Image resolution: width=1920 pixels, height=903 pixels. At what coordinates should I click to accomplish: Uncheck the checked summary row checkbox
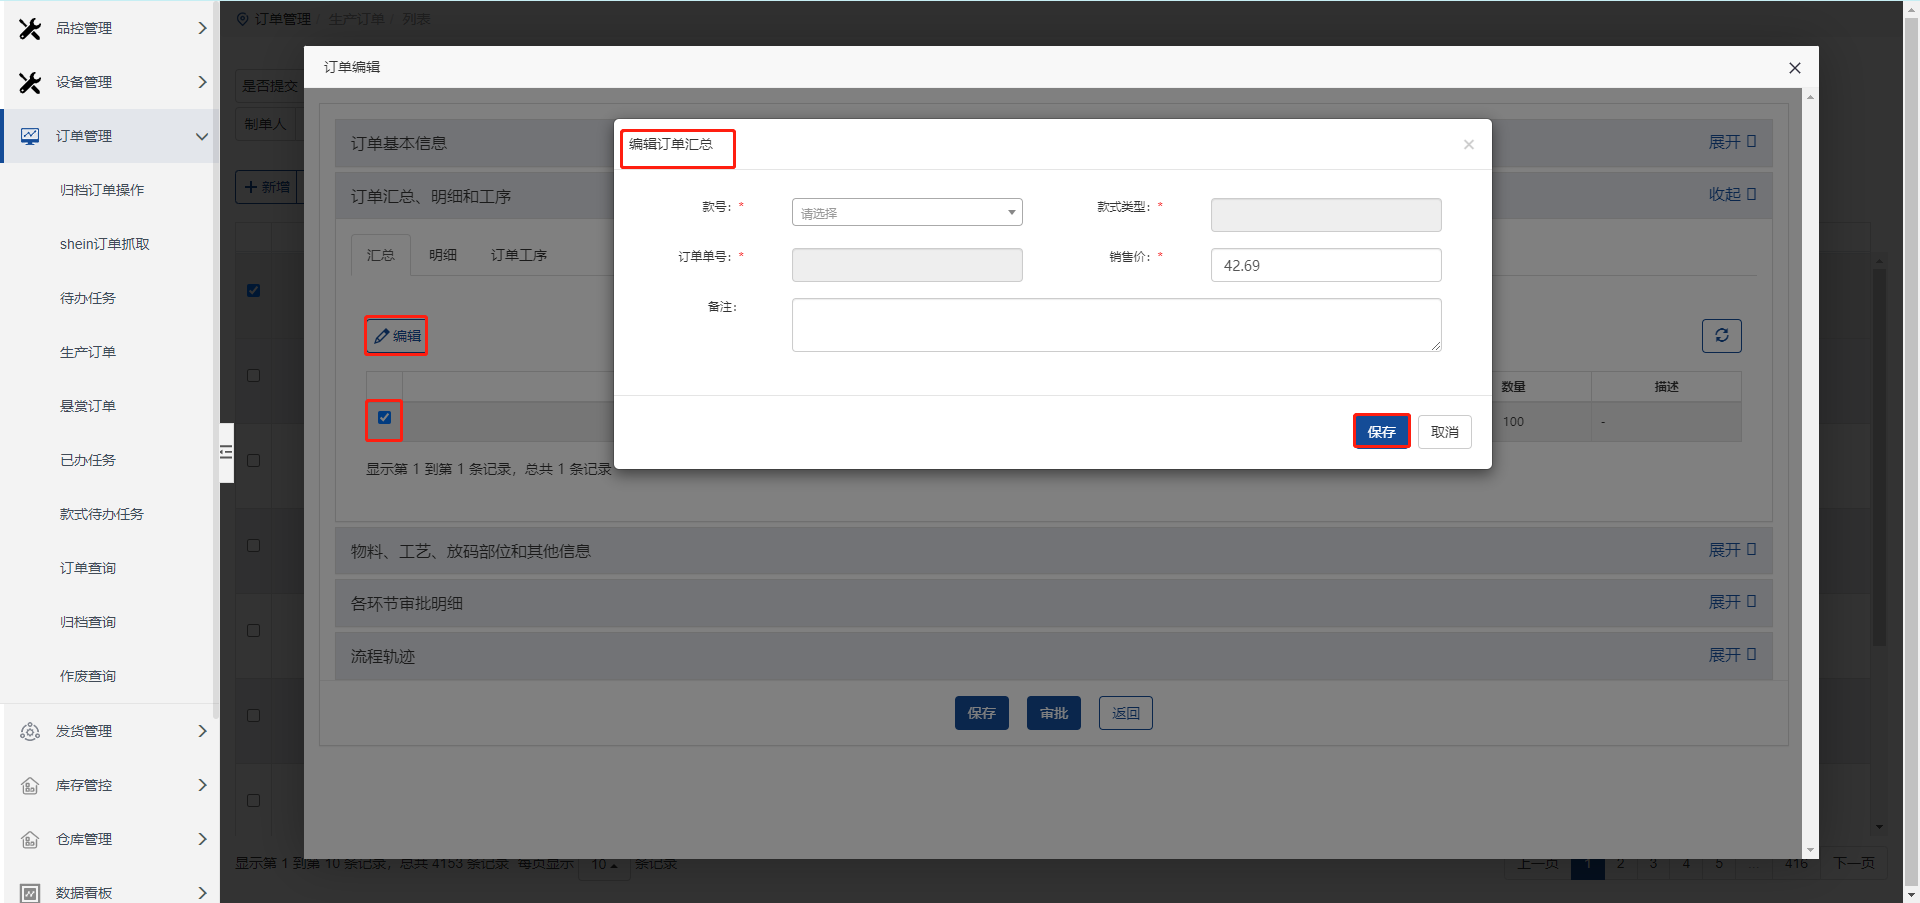tap(384, 418)
